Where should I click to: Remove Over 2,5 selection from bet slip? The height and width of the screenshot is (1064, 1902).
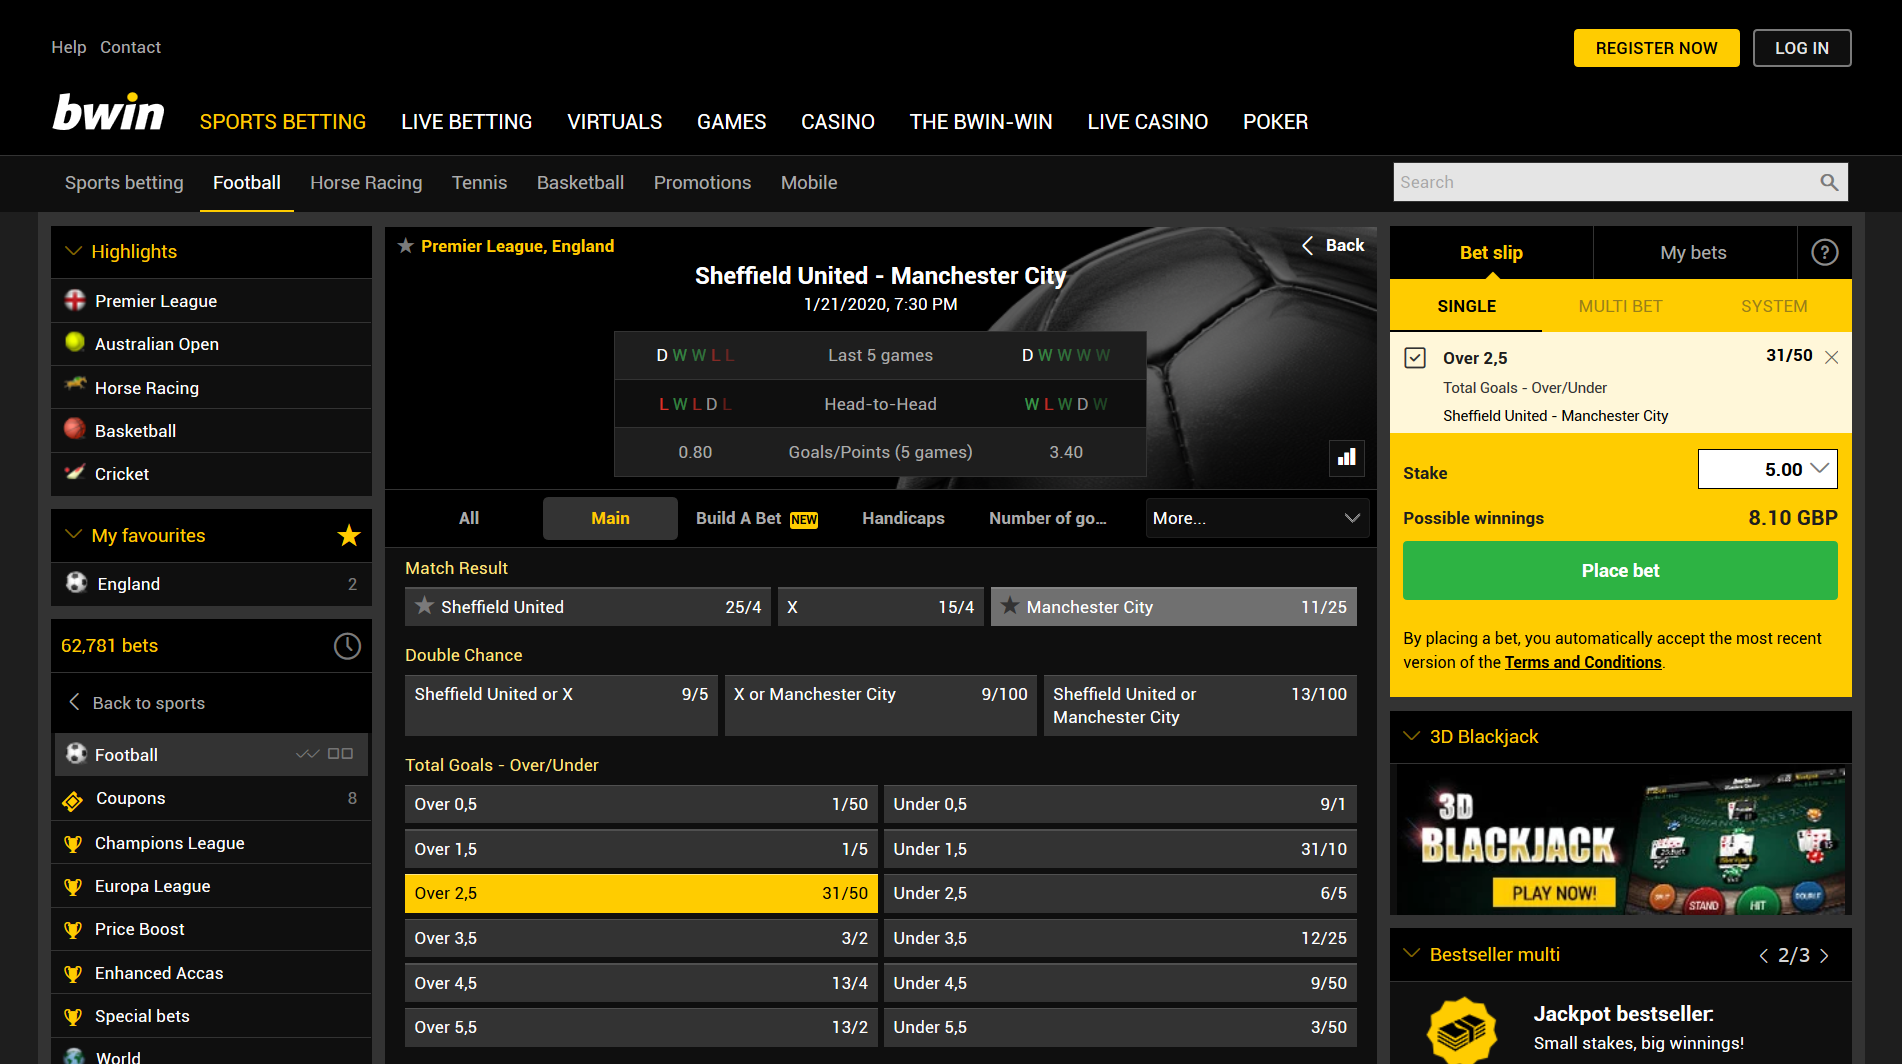click(1831, 358)
